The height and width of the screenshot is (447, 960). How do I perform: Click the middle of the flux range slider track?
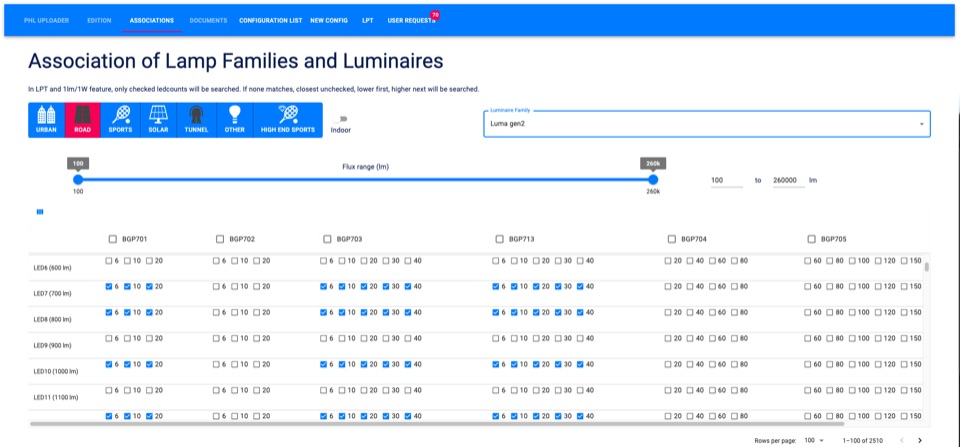point(366,179)
